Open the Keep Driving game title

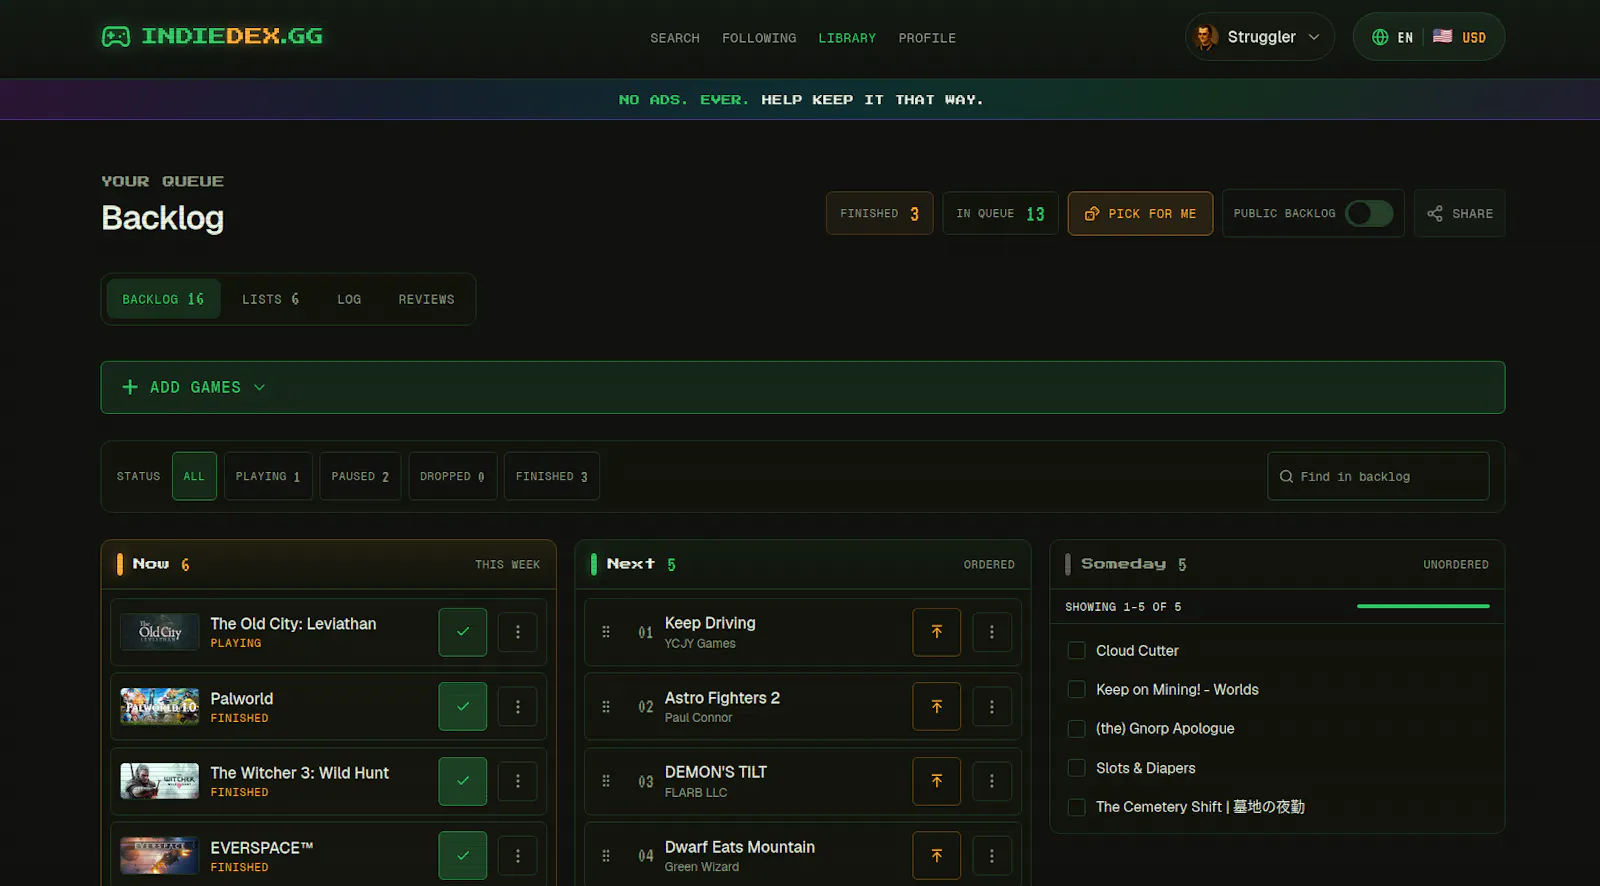click(710, 623)
